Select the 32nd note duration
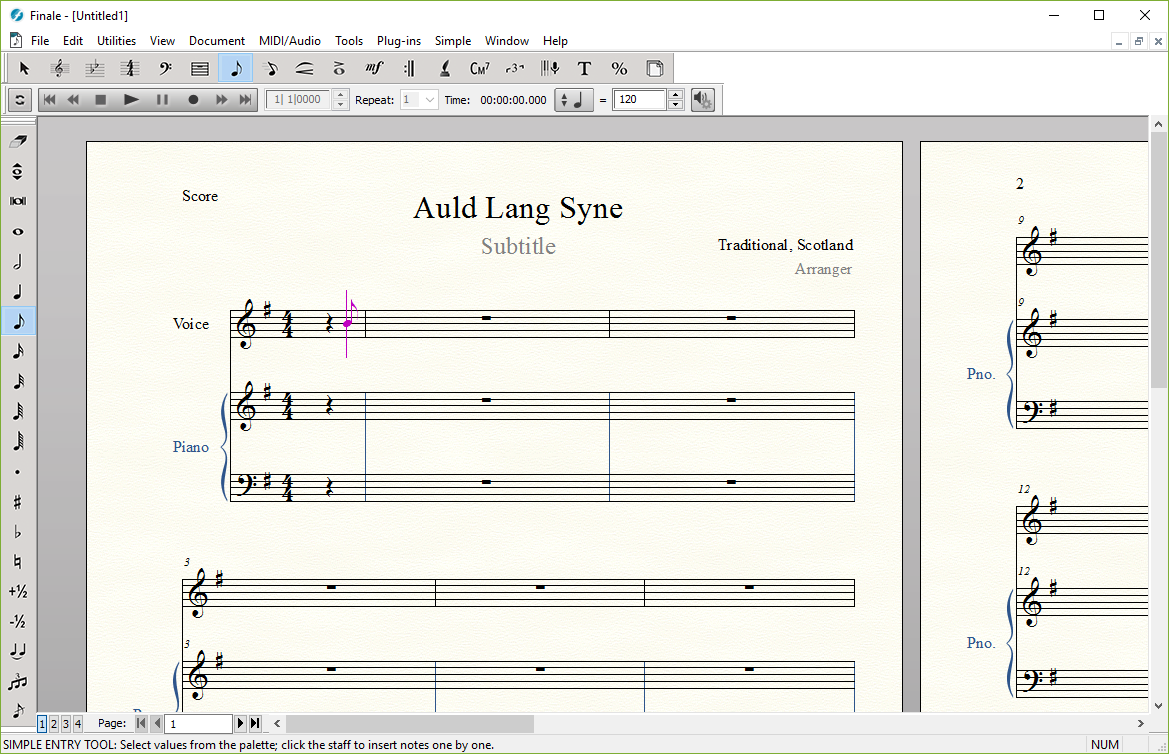 click(18, 381)
